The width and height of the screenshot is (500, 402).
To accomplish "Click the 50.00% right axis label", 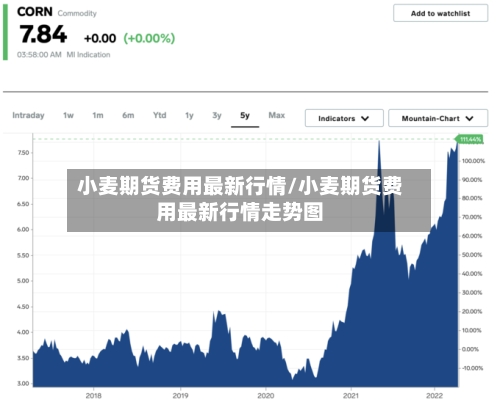I will 472,255.
